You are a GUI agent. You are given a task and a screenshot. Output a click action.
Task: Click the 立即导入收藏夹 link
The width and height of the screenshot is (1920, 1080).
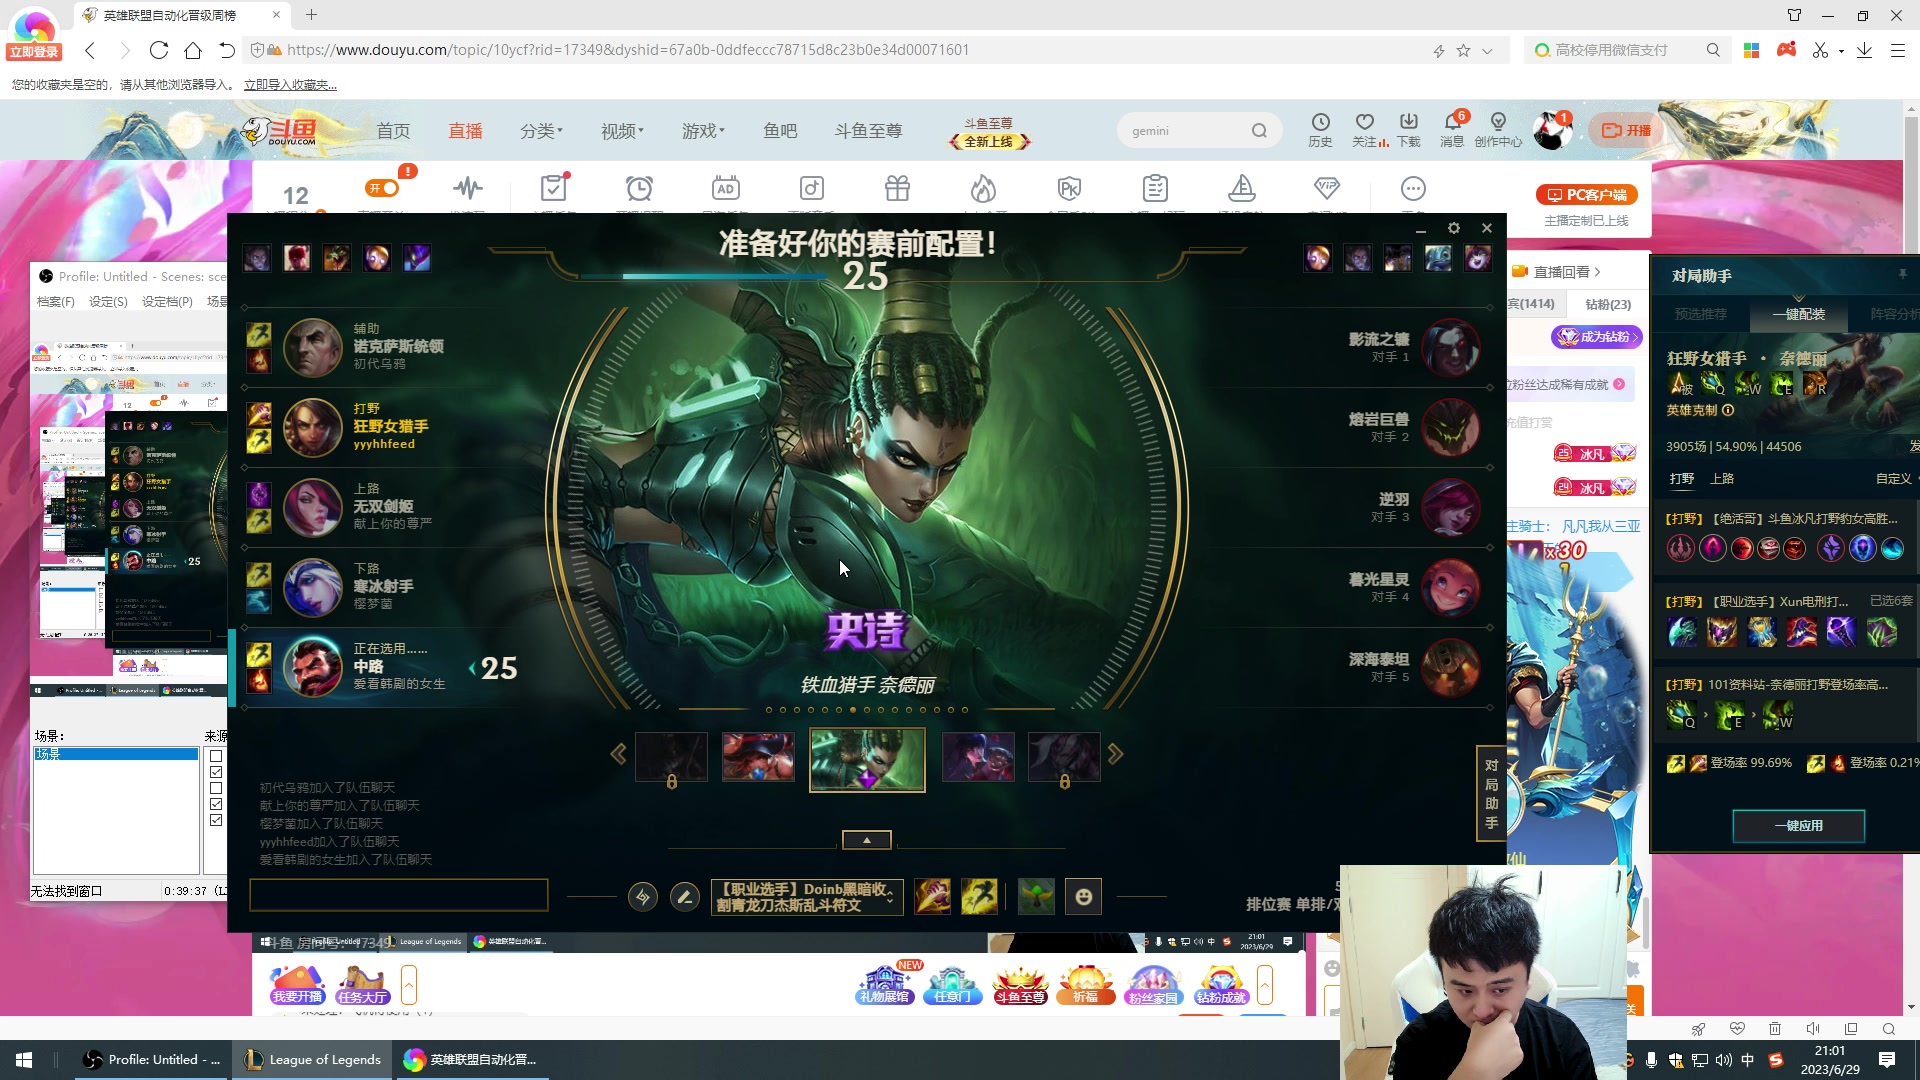point(290,85)
